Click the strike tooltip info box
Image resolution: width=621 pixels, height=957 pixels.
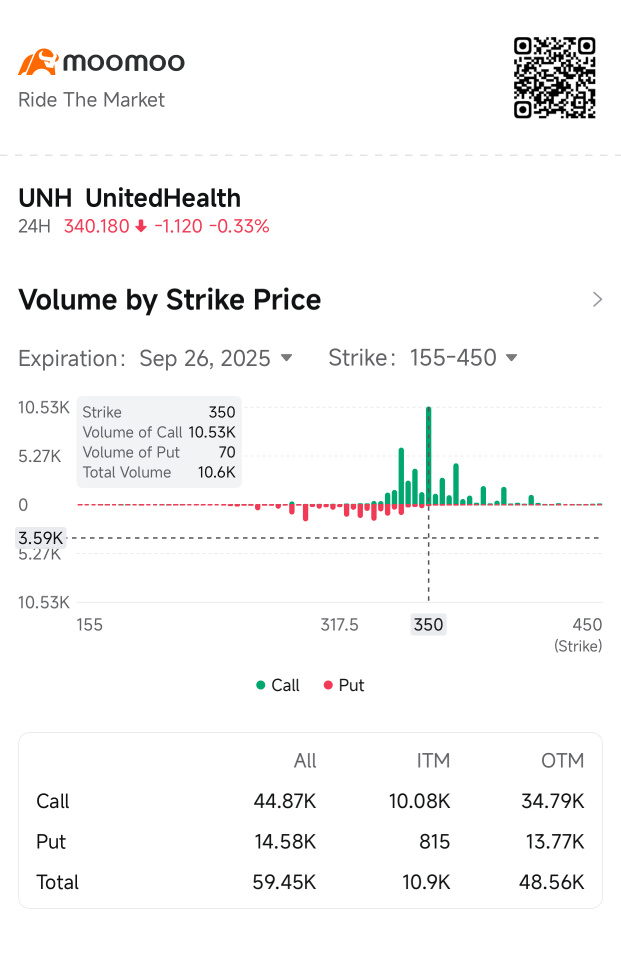(x=159, y=442)
